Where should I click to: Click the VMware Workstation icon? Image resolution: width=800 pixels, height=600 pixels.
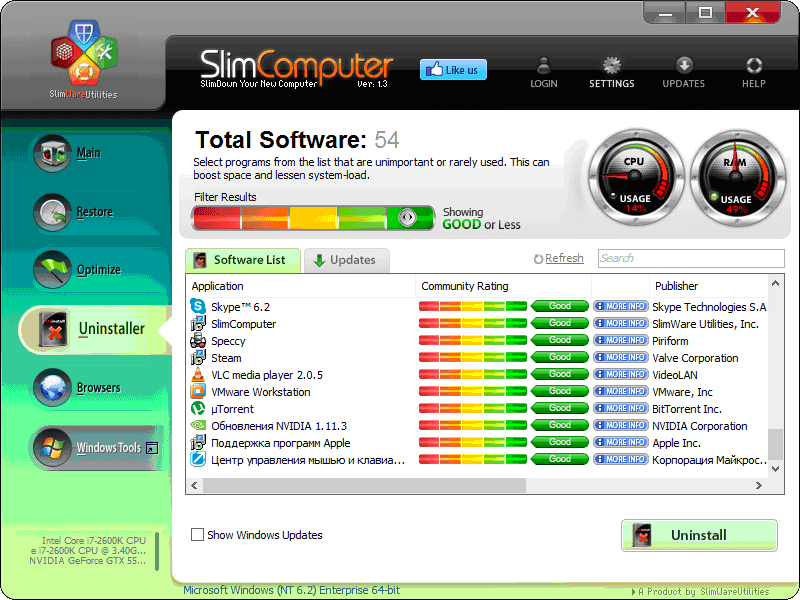(197, 391)
